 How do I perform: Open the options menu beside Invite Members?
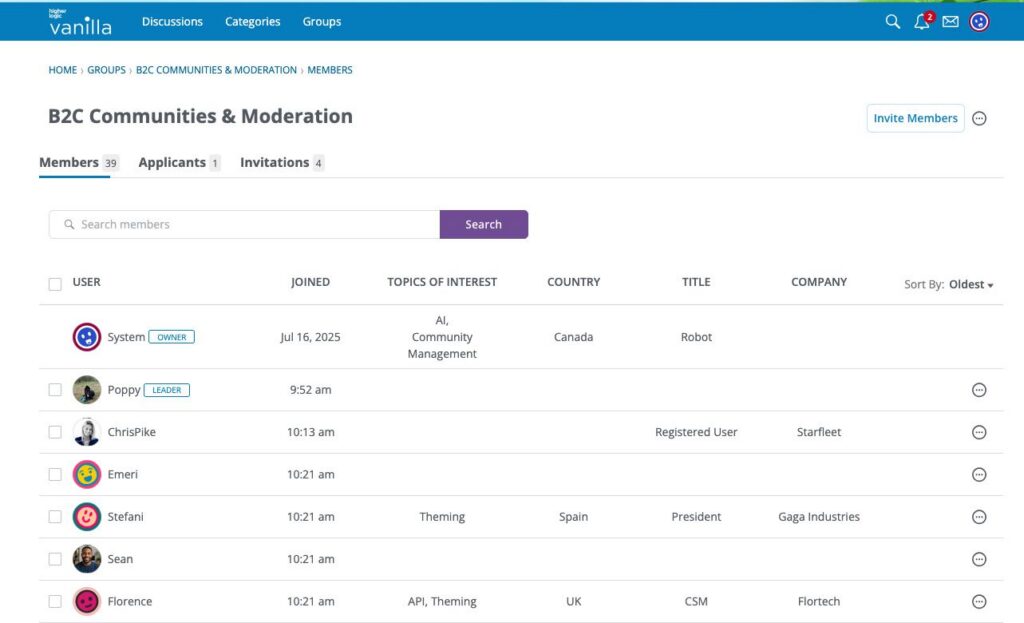click(x=979, y=118)
